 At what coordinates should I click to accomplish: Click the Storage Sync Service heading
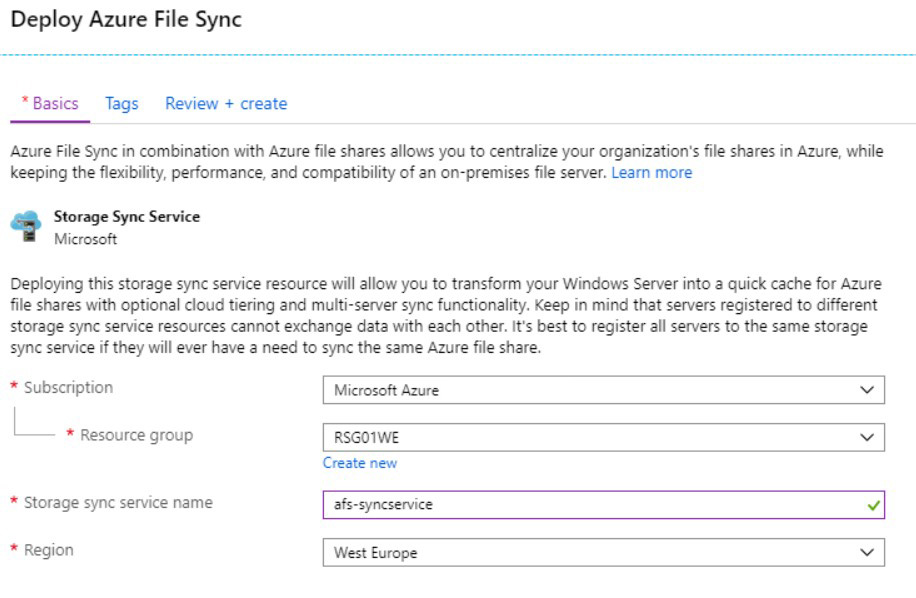127,217
